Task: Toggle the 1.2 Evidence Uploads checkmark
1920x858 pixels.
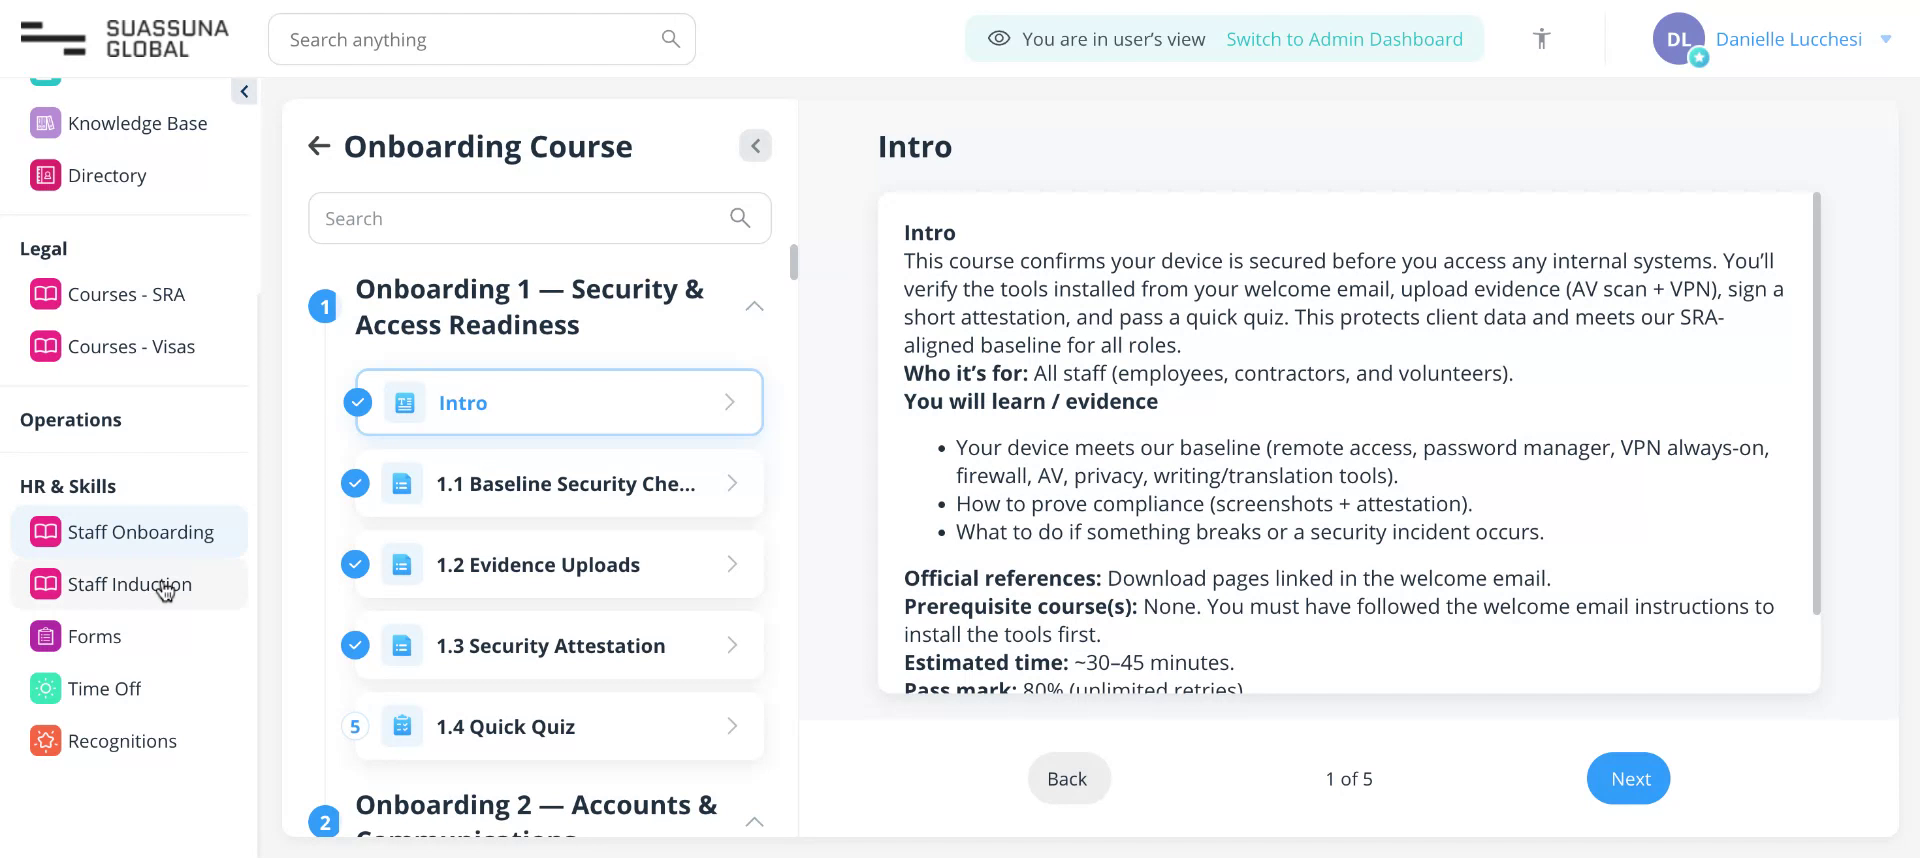Action: (x=355, y=564)
